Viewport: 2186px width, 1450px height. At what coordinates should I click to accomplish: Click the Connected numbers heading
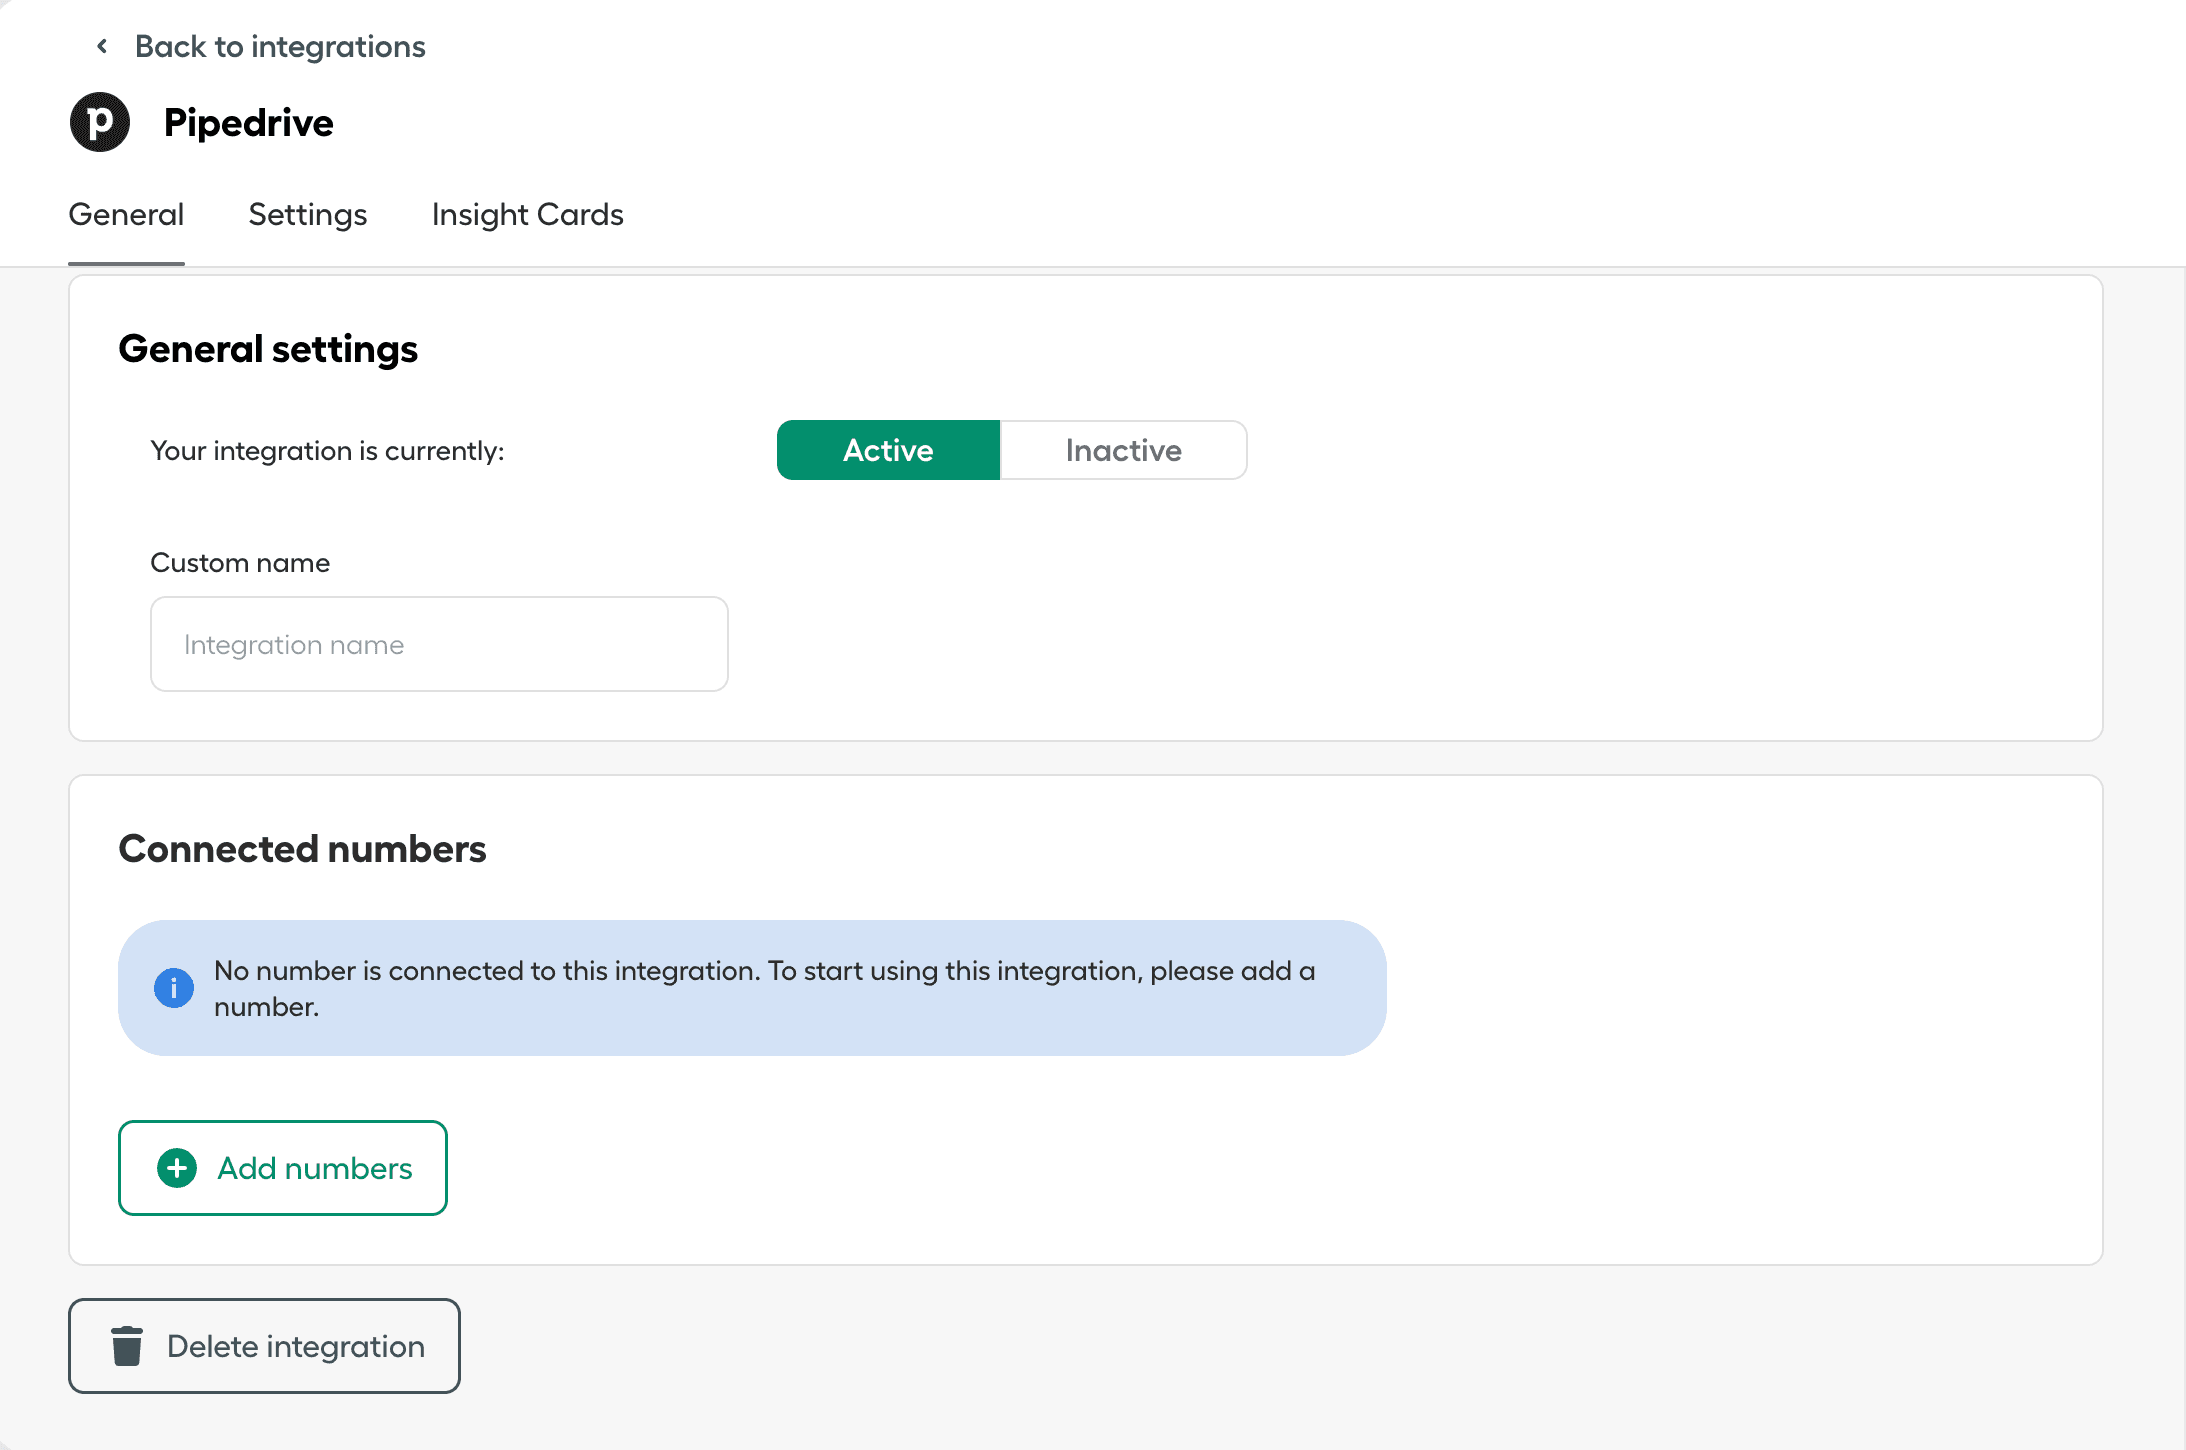(302, 848)
